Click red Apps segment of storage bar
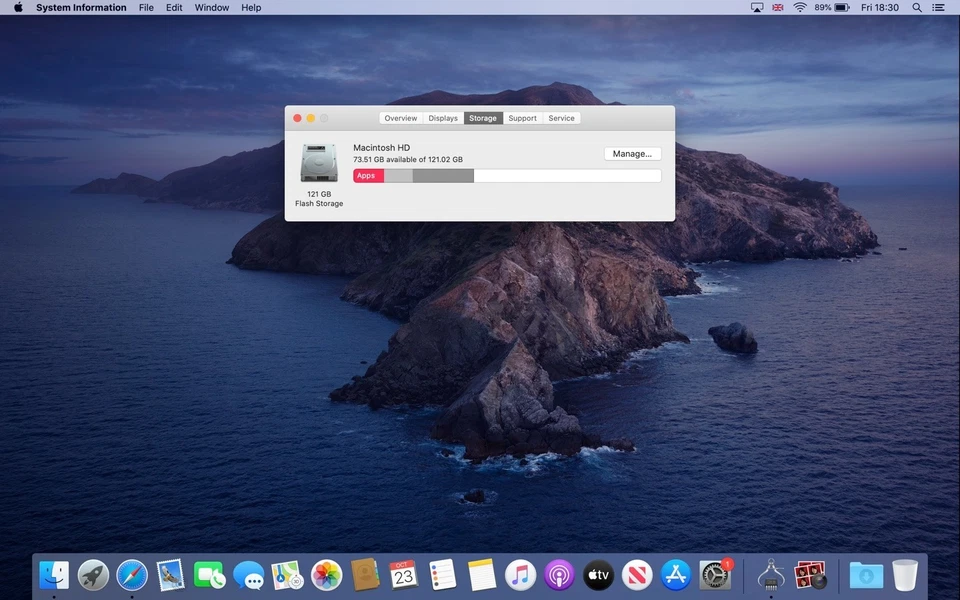The image size is (960, 600). (369, 176)
